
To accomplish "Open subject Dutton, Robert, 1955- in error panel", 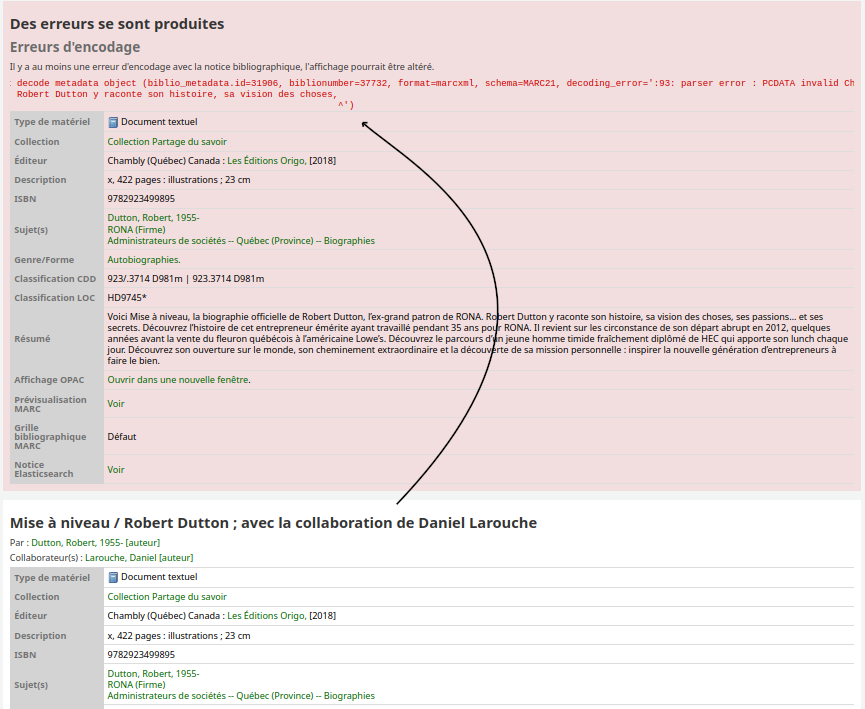I will click(x=153, y=218).
